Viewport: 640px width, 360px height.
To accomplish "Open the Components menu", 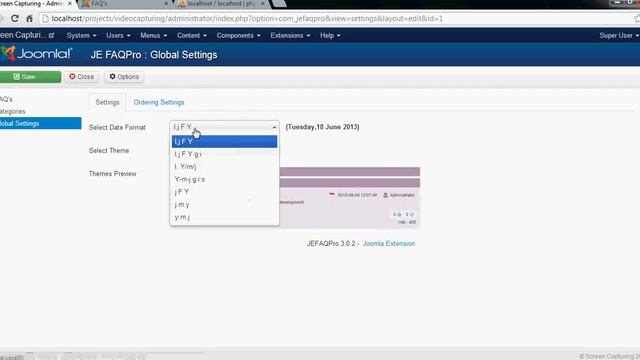I will click(x=238, y=36).
